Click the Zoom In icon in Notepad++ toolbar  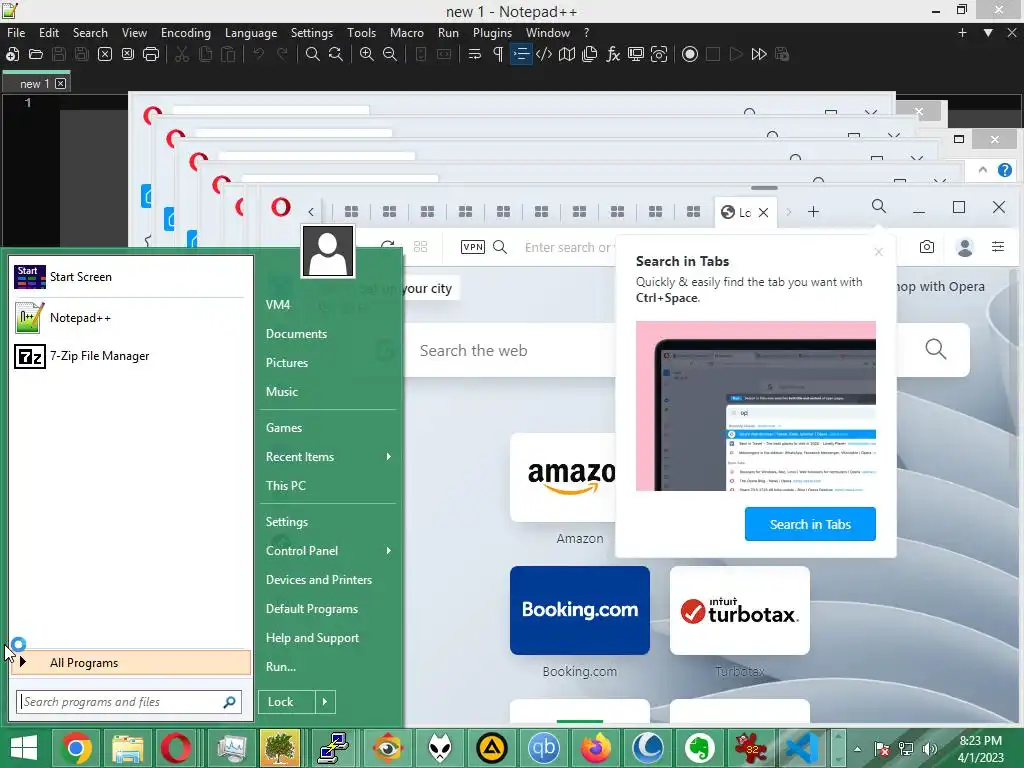[x=367, y=54]
